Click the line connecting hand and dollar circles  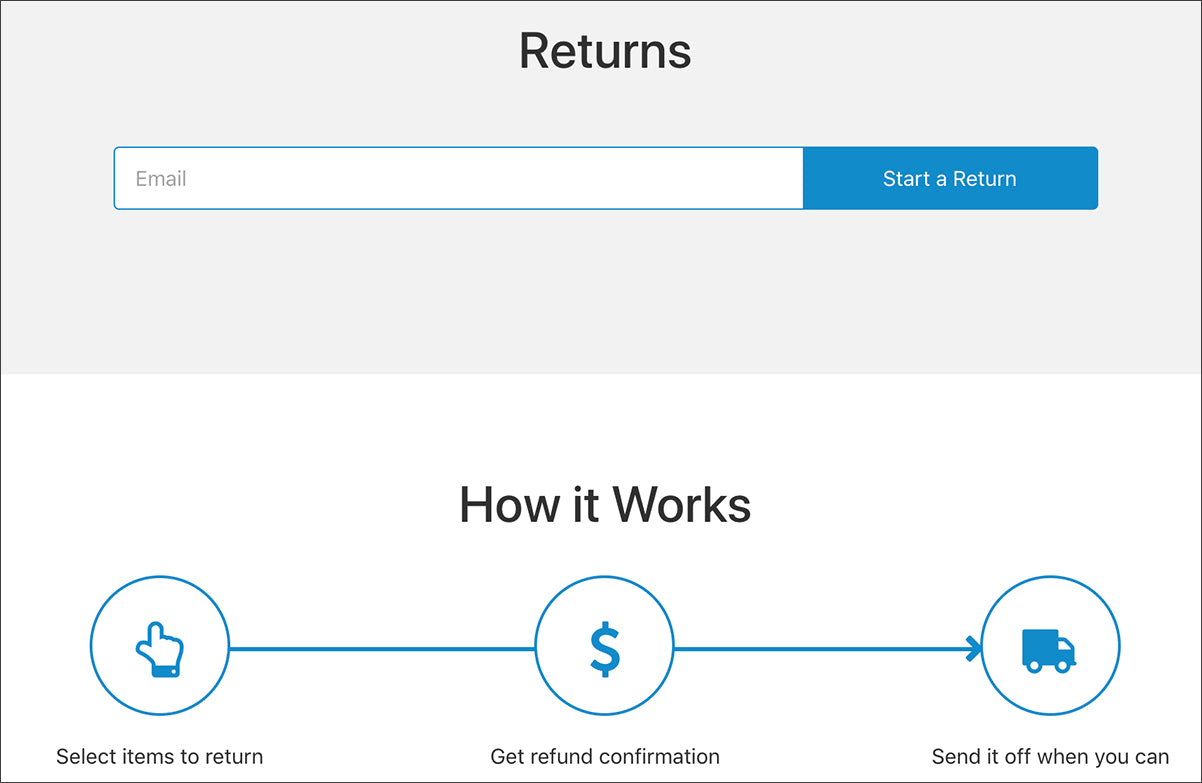click(382, 649)
